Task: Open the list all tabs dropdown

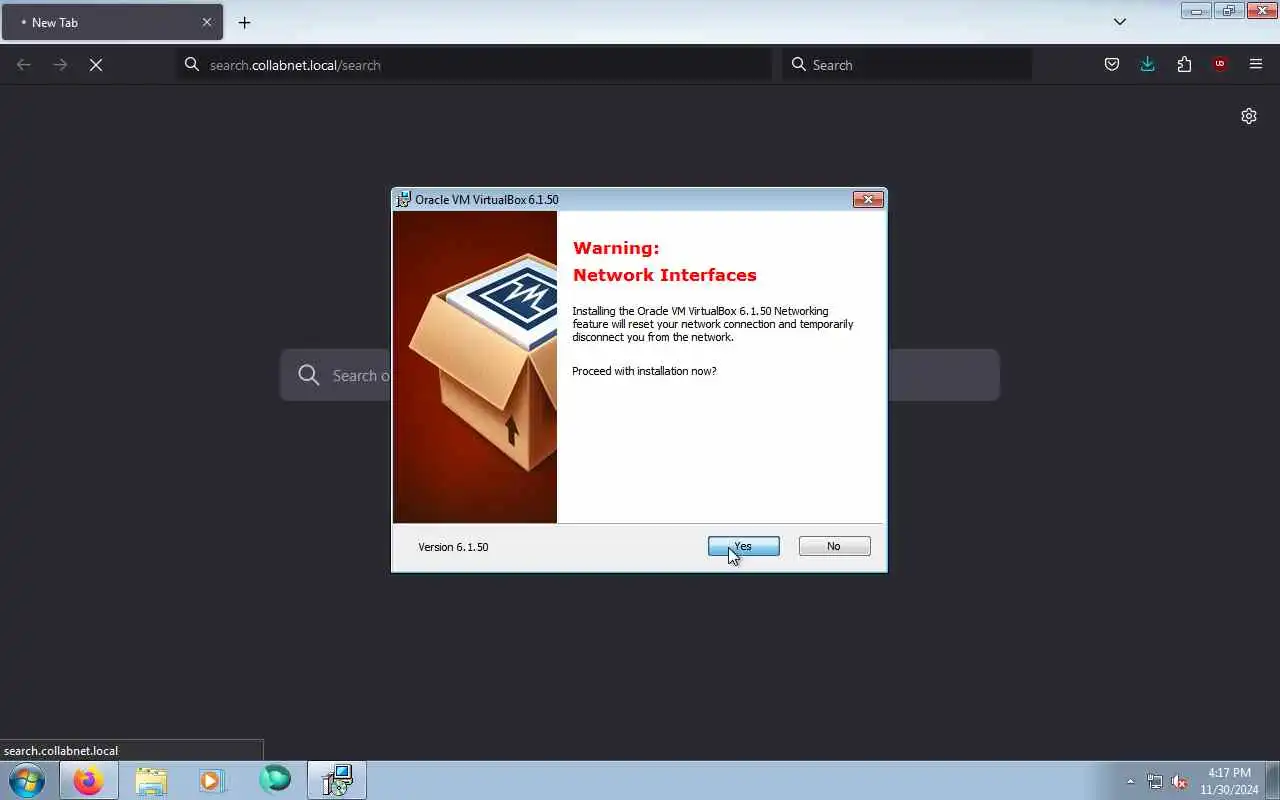Action: pyautogui.click(x=1120, y=22)
